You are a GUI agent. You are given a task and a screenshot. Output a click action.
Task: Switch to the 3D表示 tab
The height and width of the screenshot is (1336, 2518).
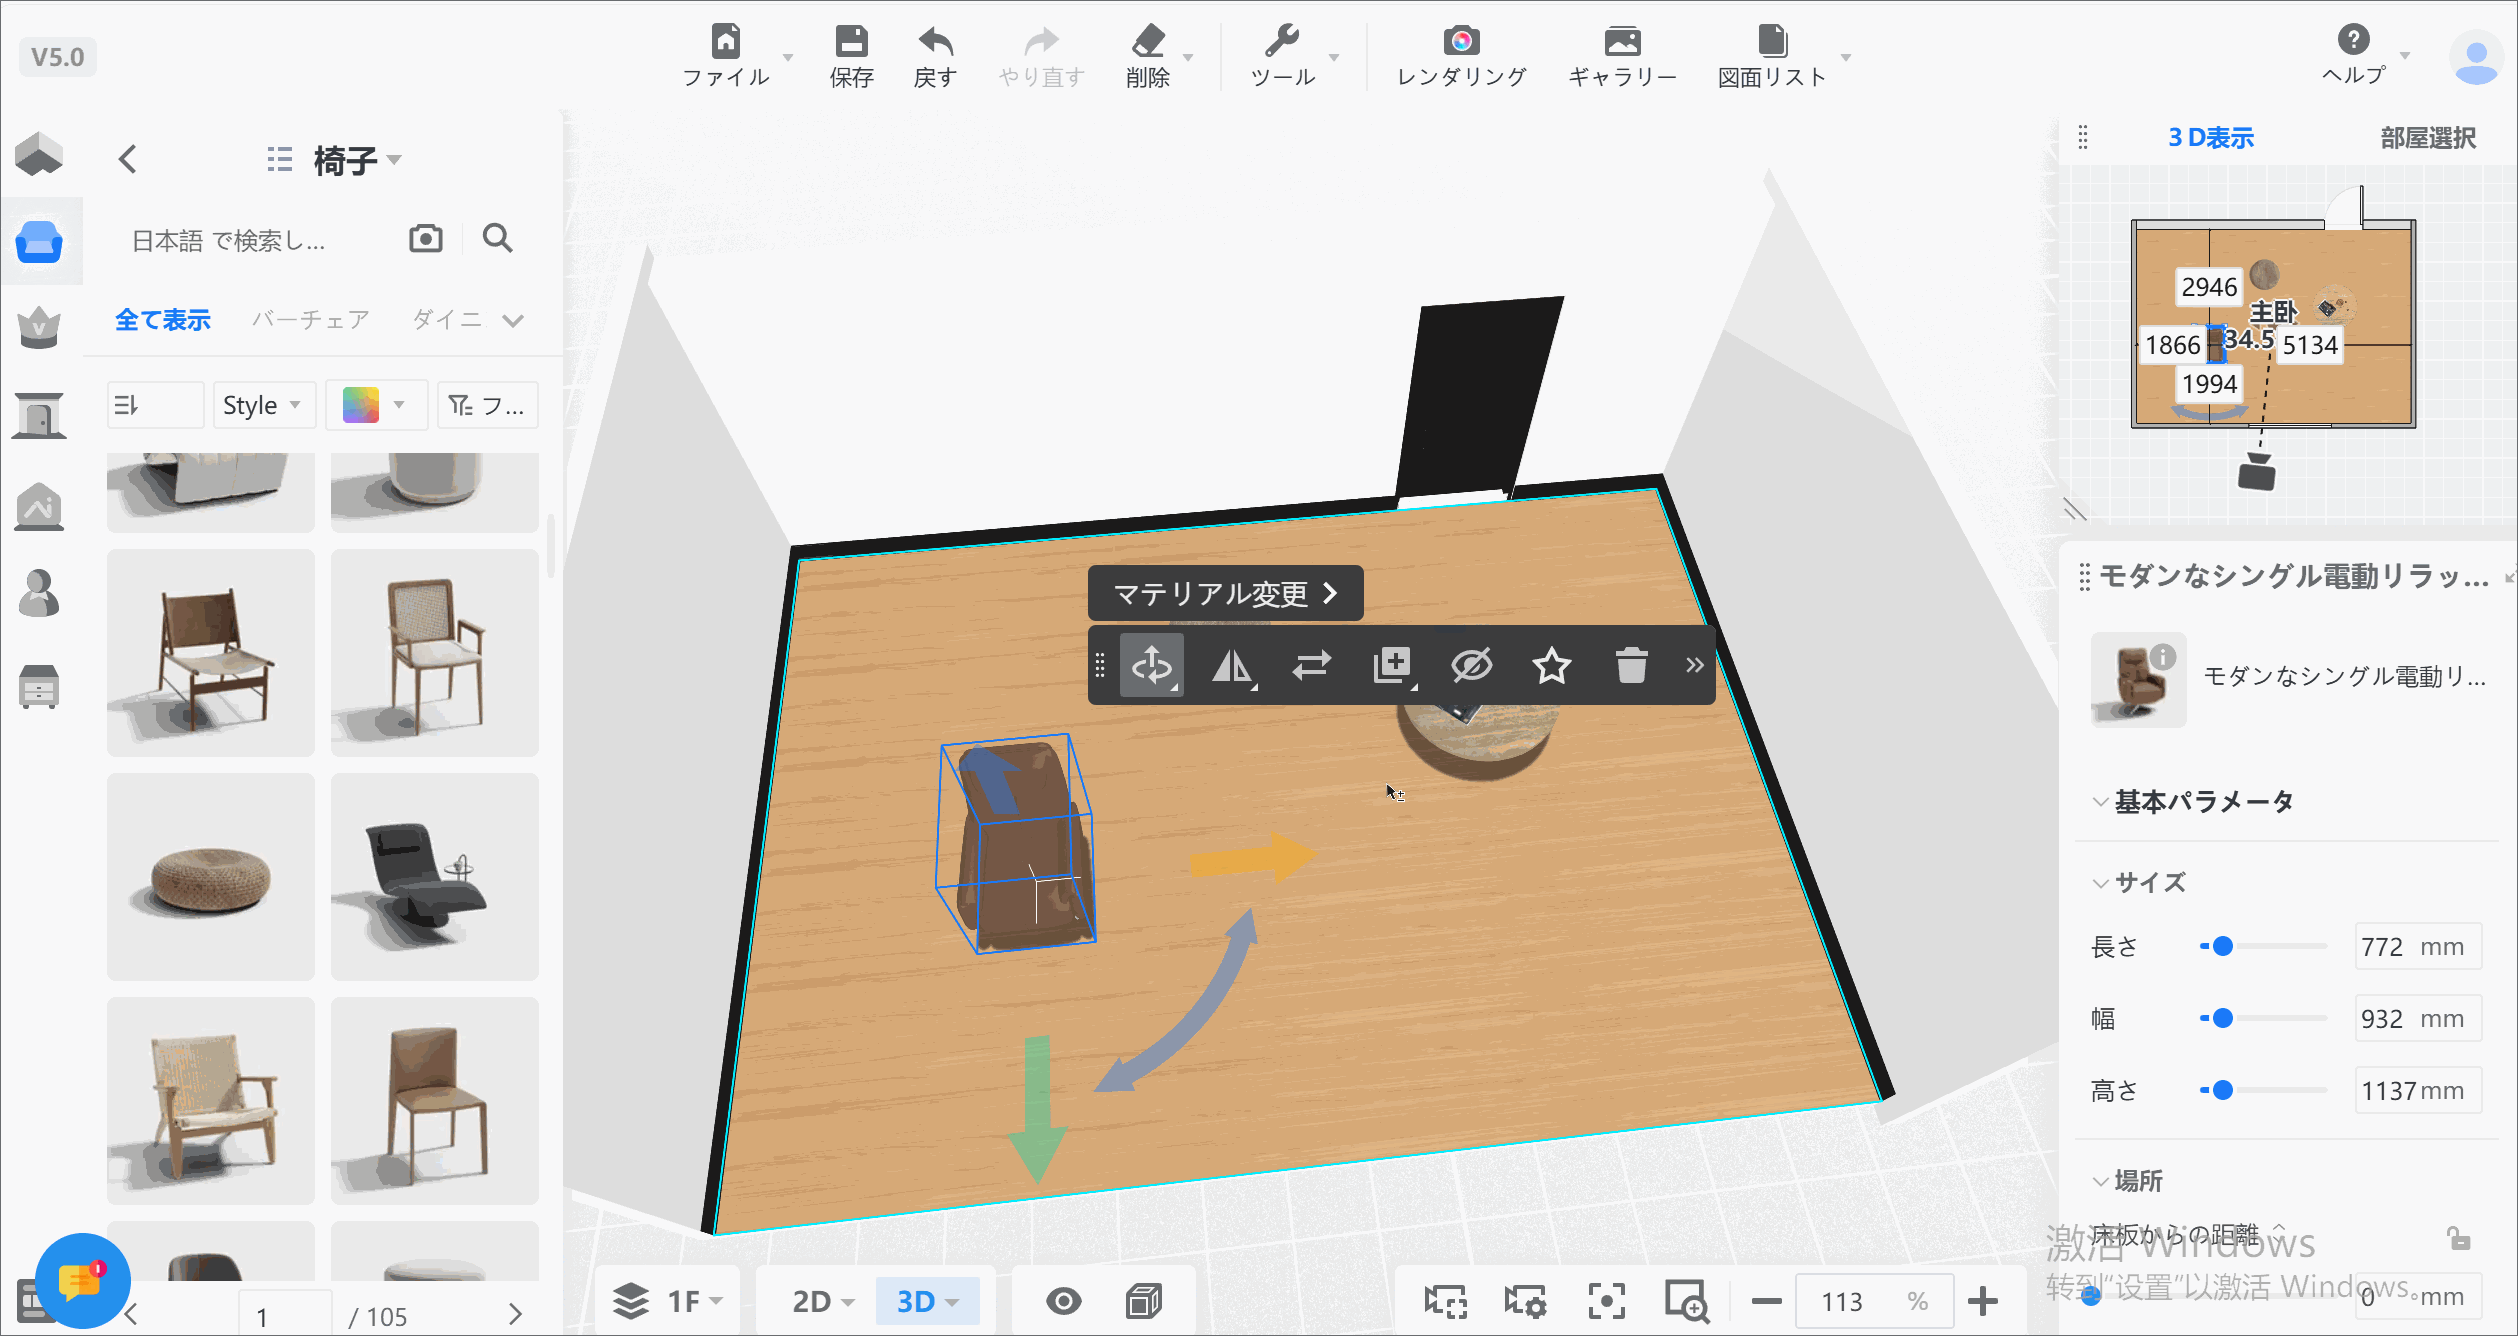2210,138
